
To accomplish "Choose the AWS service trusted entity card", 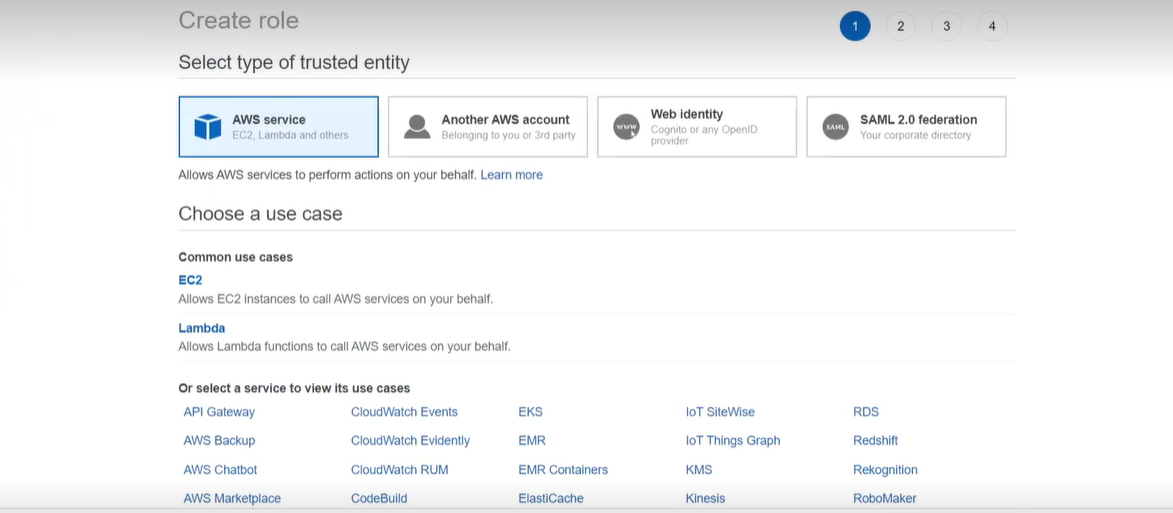I will click(278, 126).
